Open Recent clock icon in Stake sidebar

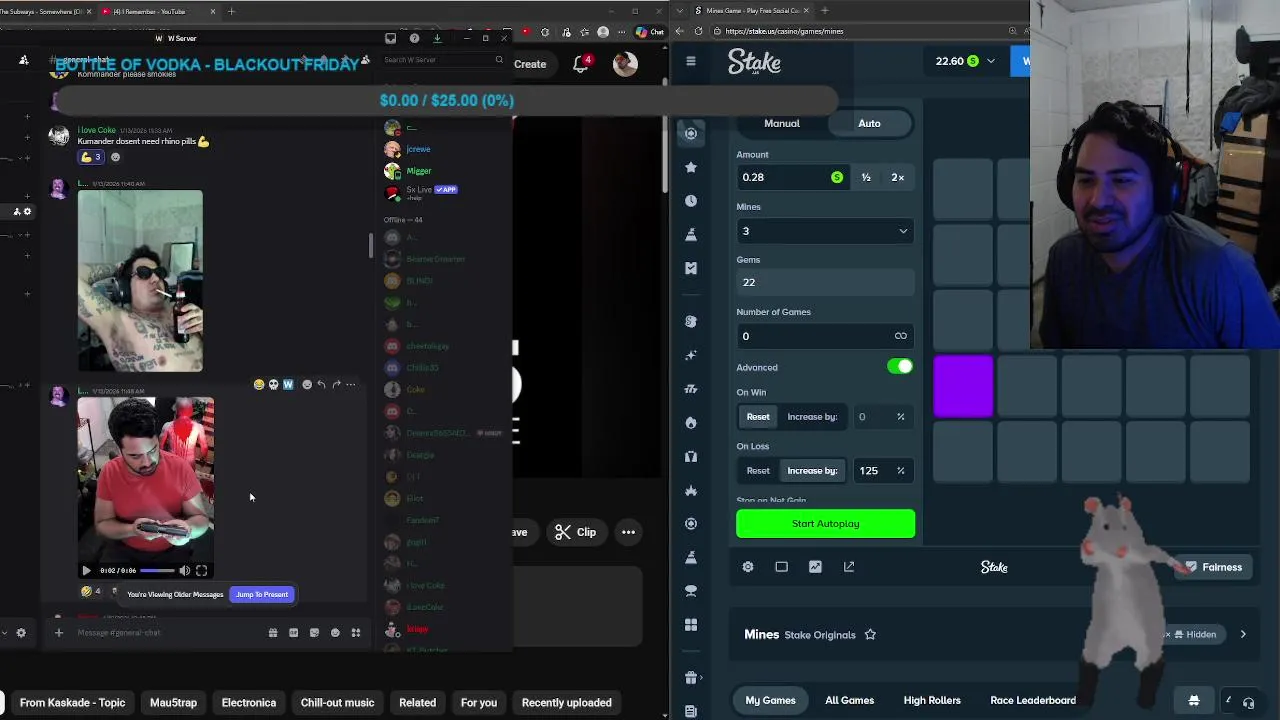pyautogui.click(x=690, y=201)
